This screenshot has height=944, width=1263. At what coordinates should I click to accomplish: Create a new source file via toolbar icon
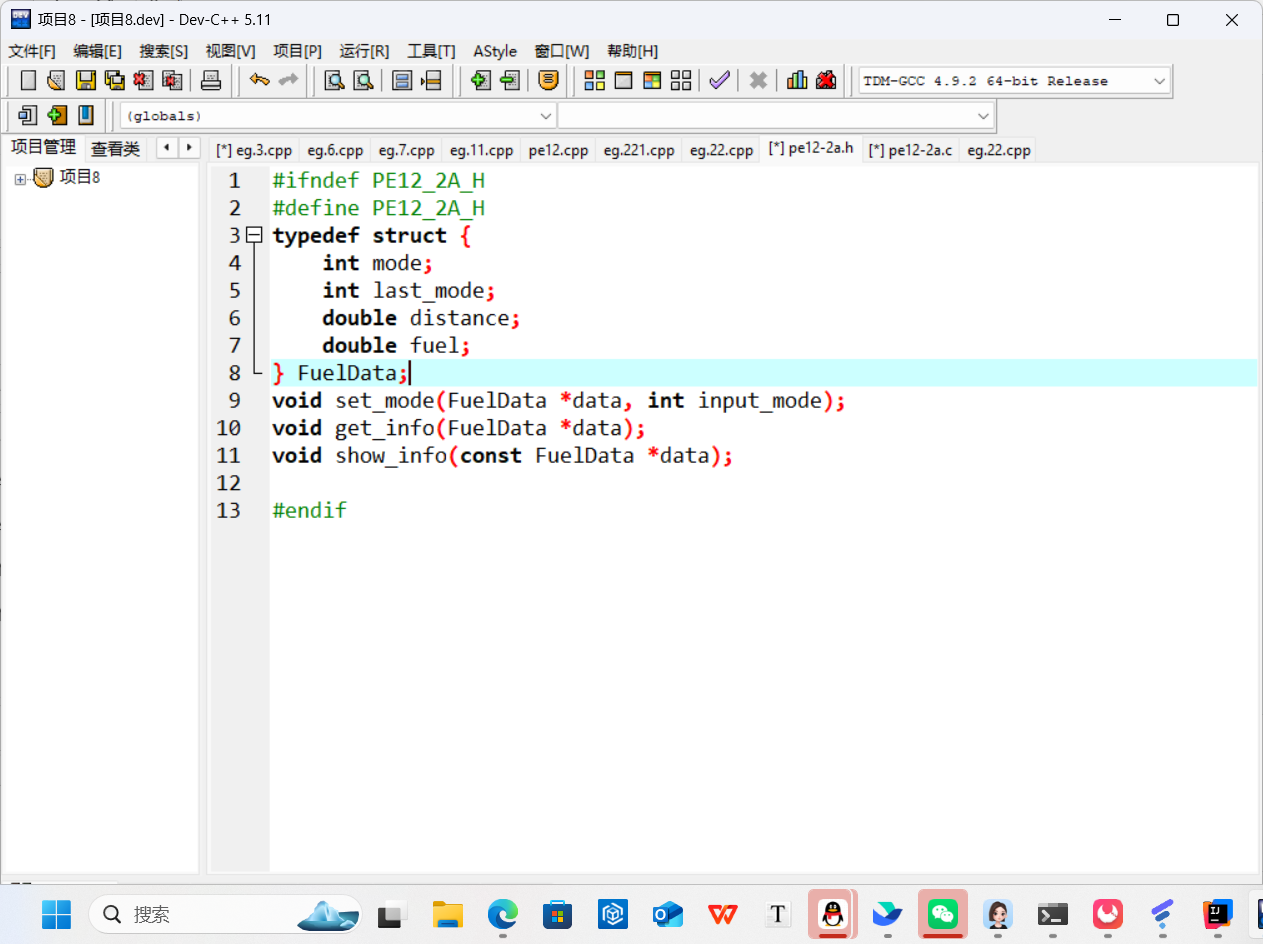coord(28,81)
